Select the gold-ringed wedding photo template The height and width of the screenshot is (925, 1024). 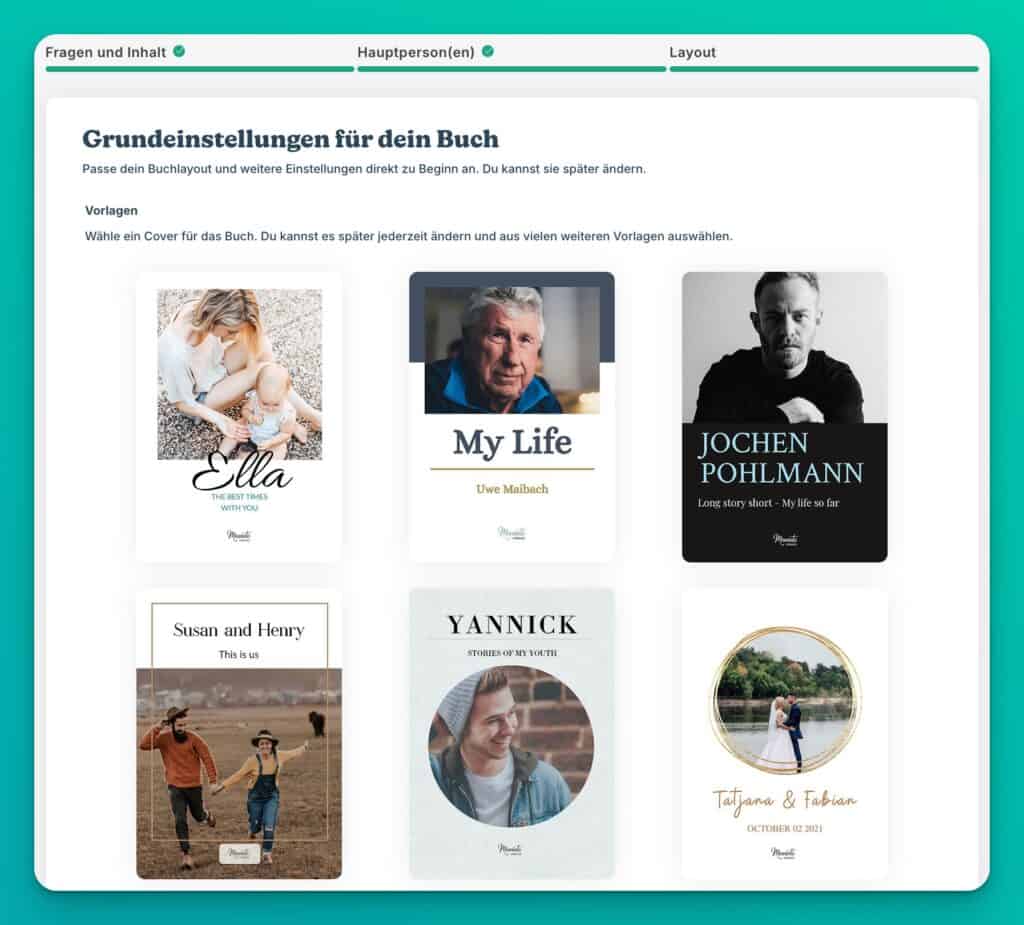tap(784, 700)
